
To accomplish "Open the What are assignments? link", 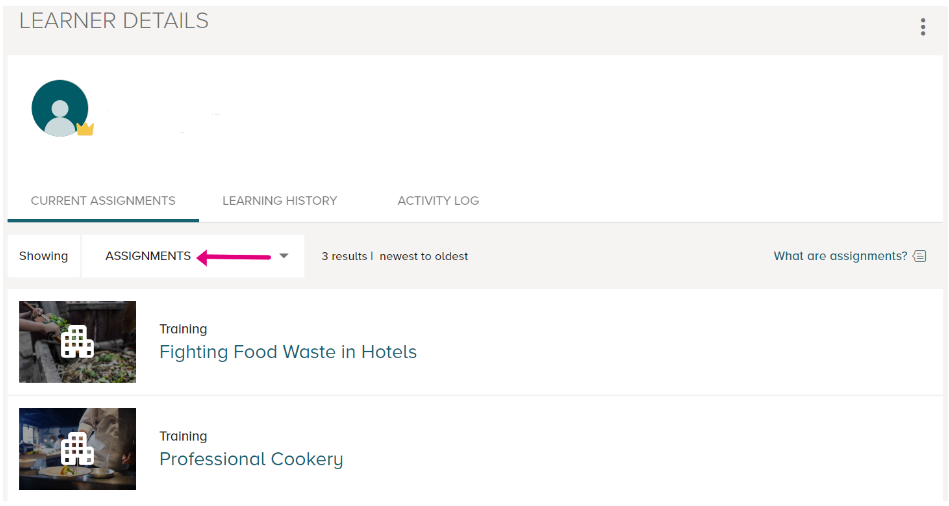I will 840,256.
